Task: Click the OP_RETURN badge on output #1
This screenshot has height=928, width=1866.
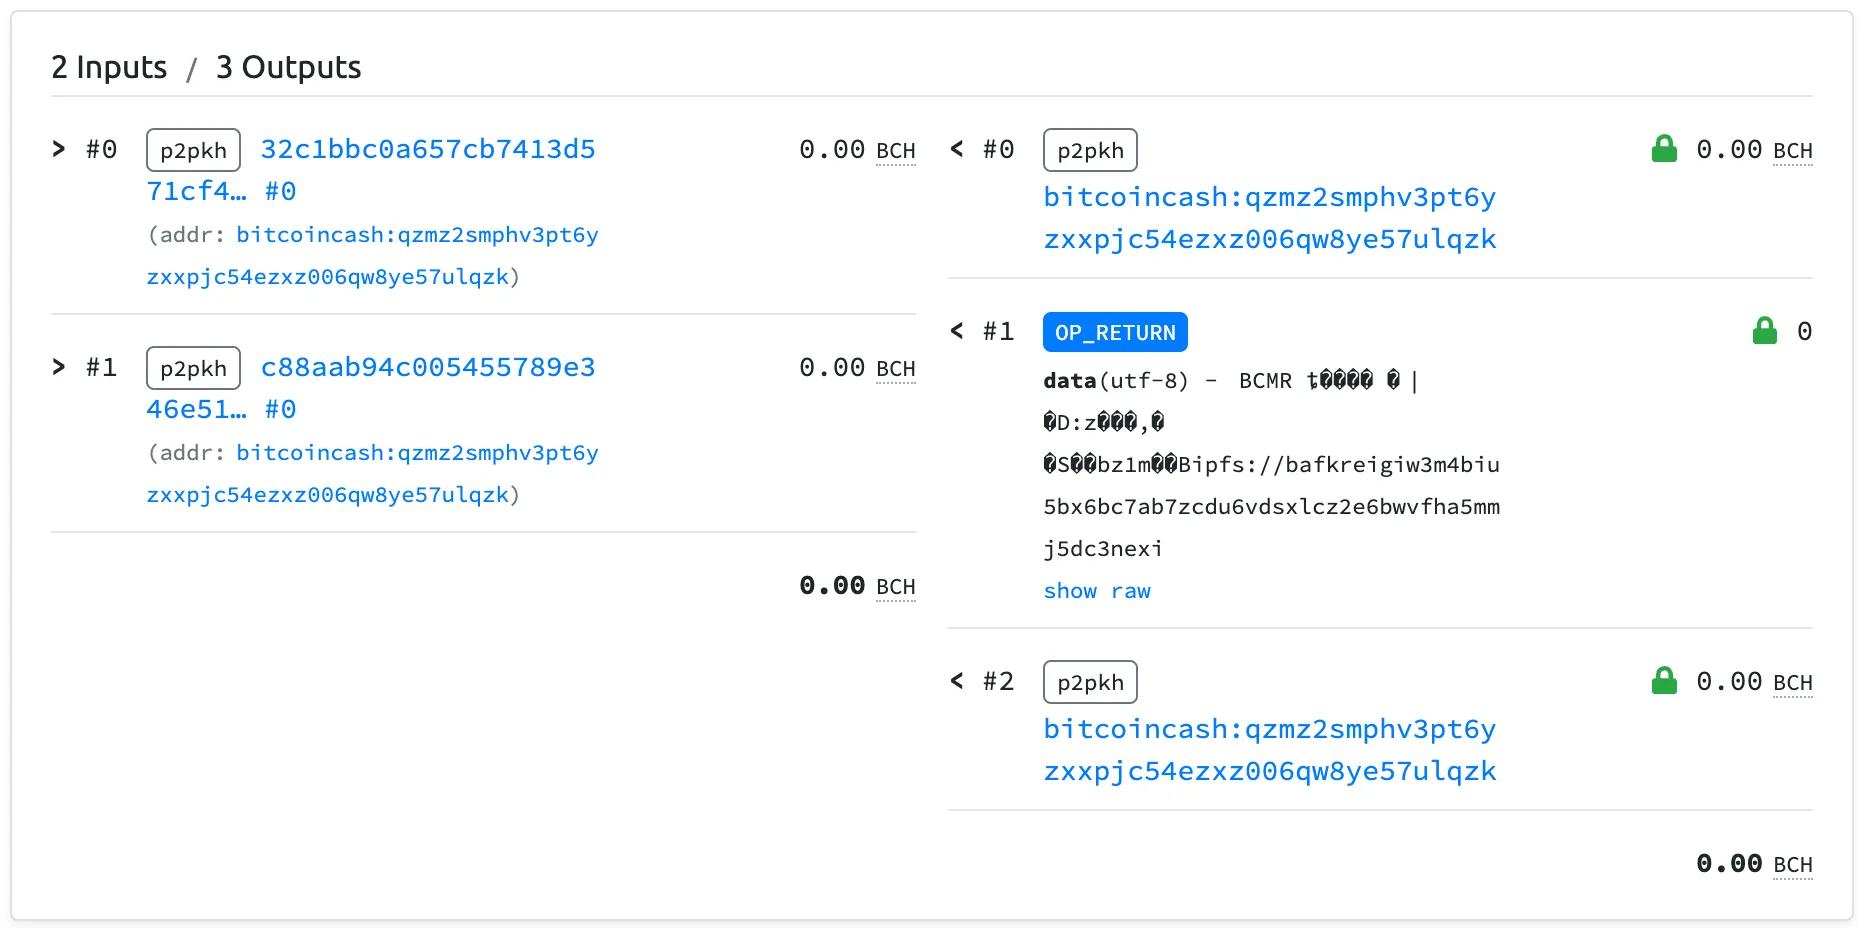Action: tap(1115, 332)
